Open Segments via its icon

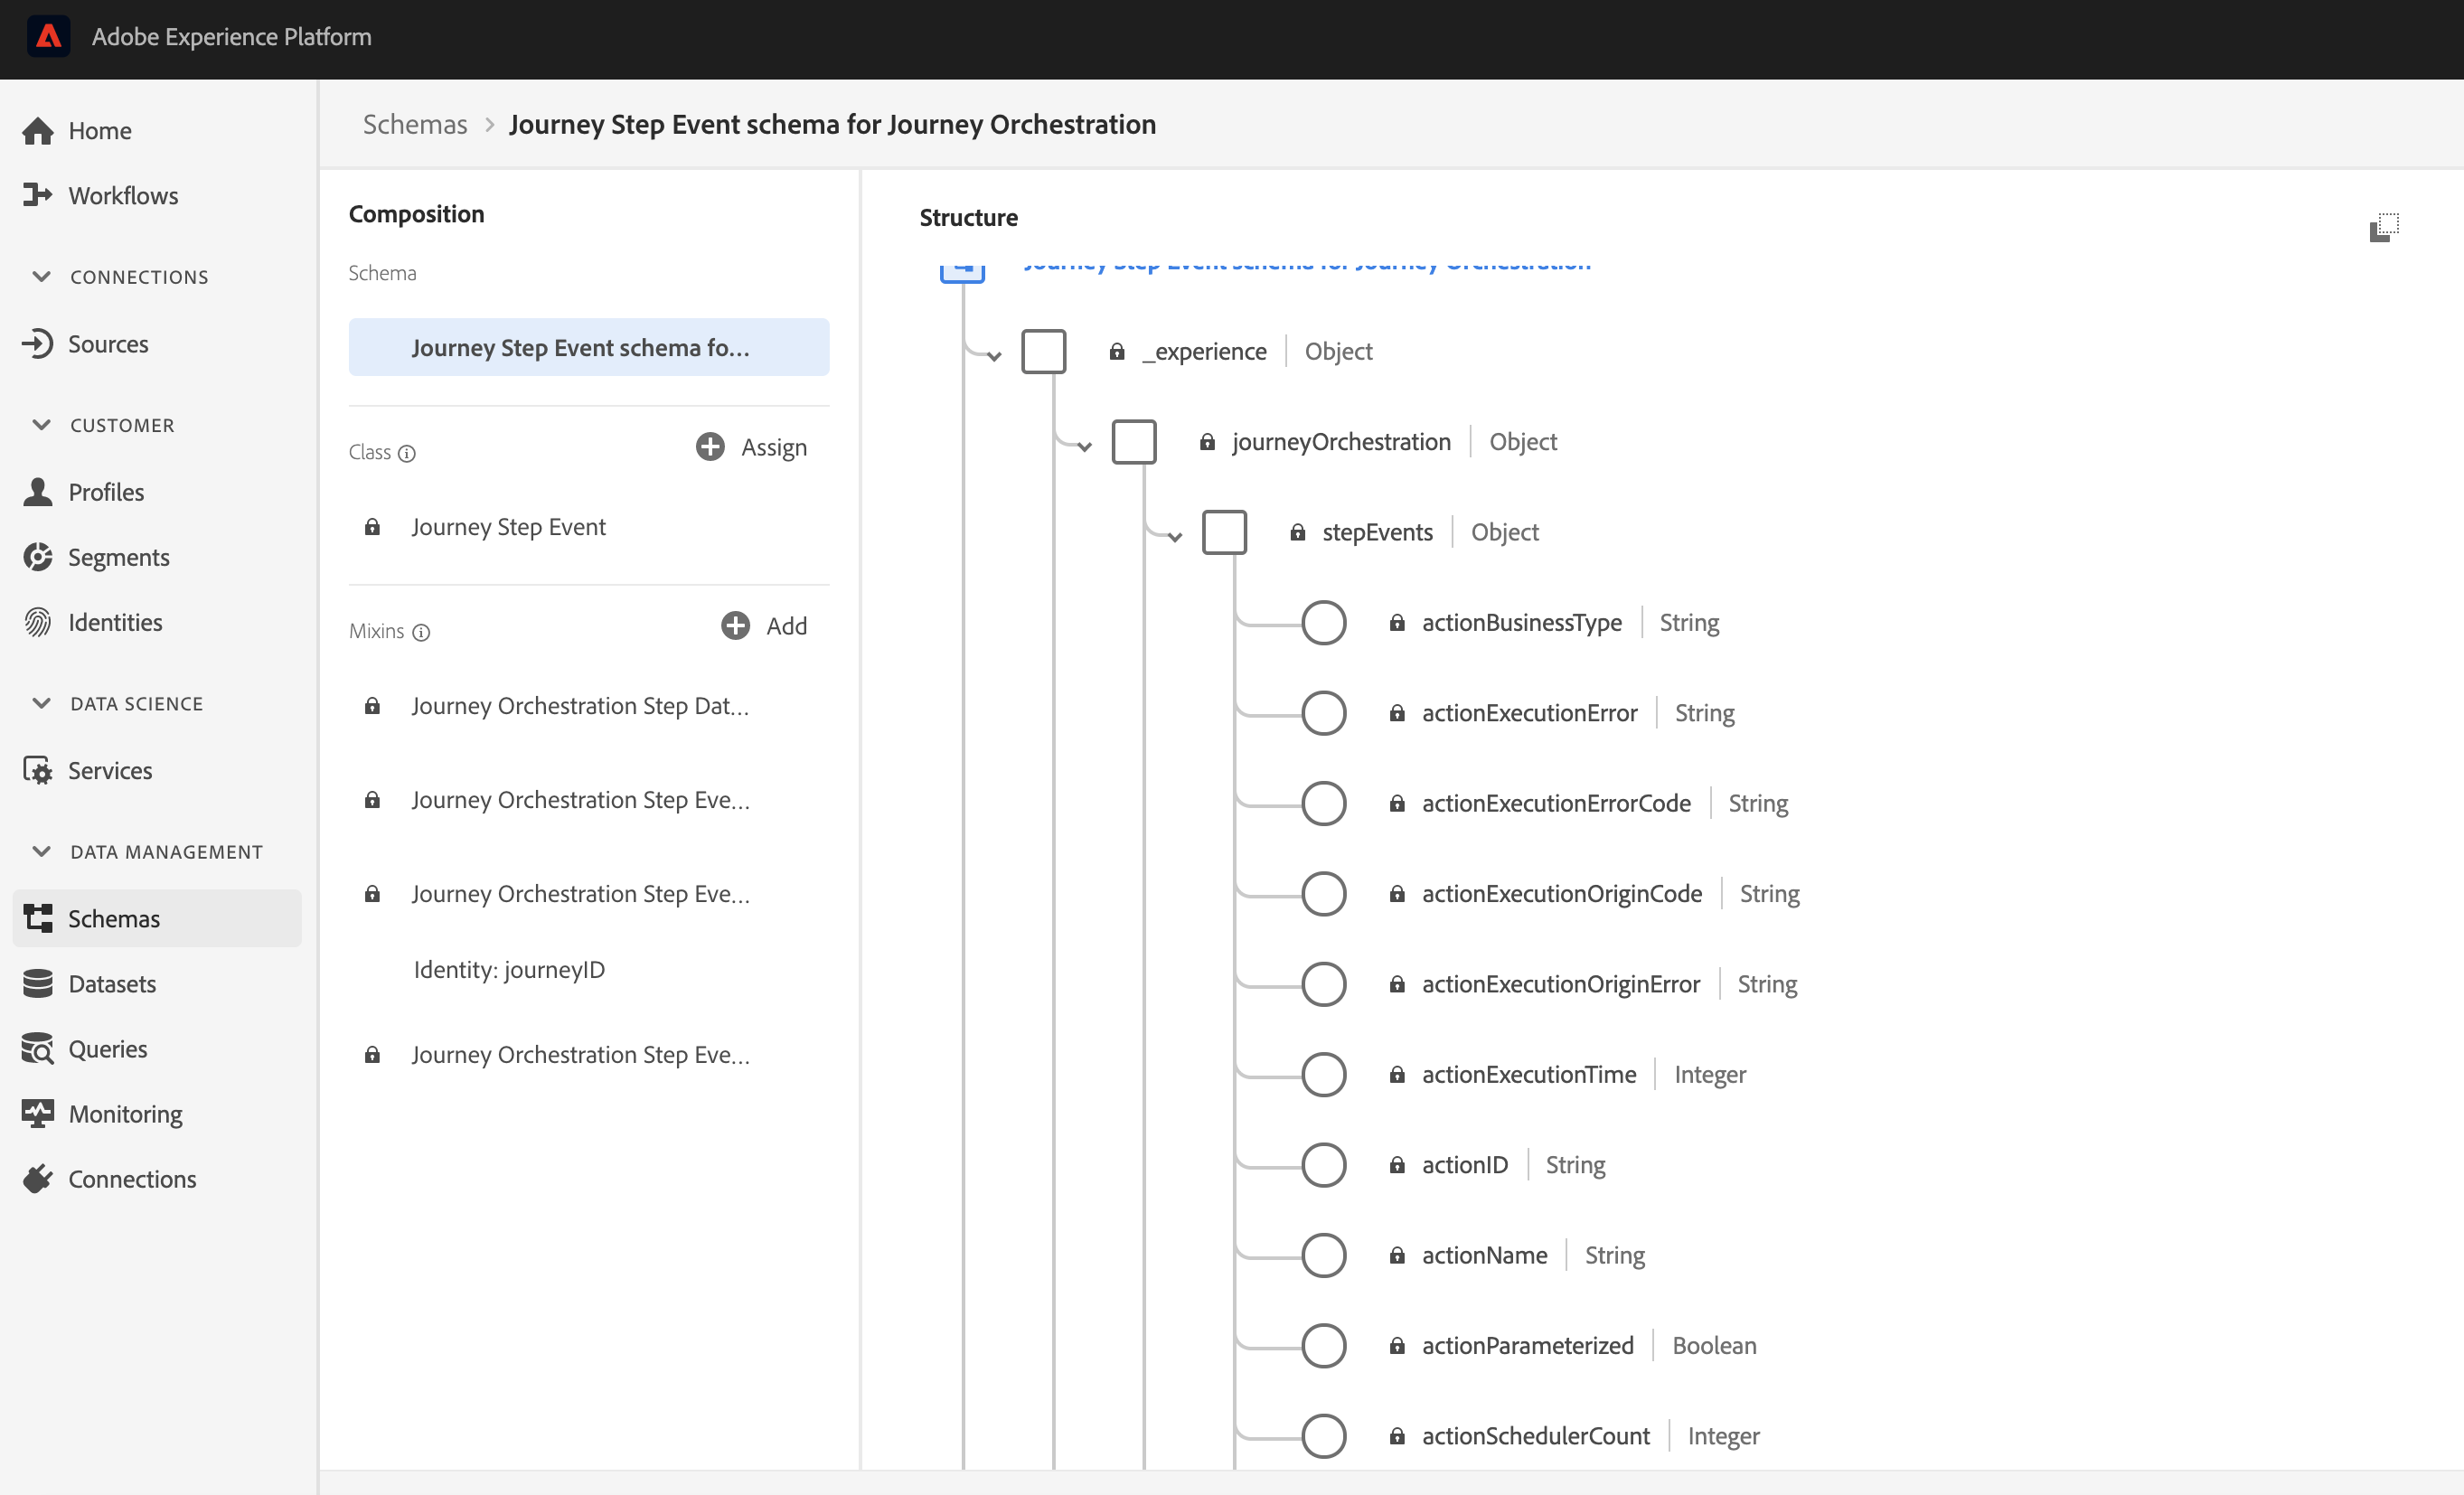click(37, 557)
